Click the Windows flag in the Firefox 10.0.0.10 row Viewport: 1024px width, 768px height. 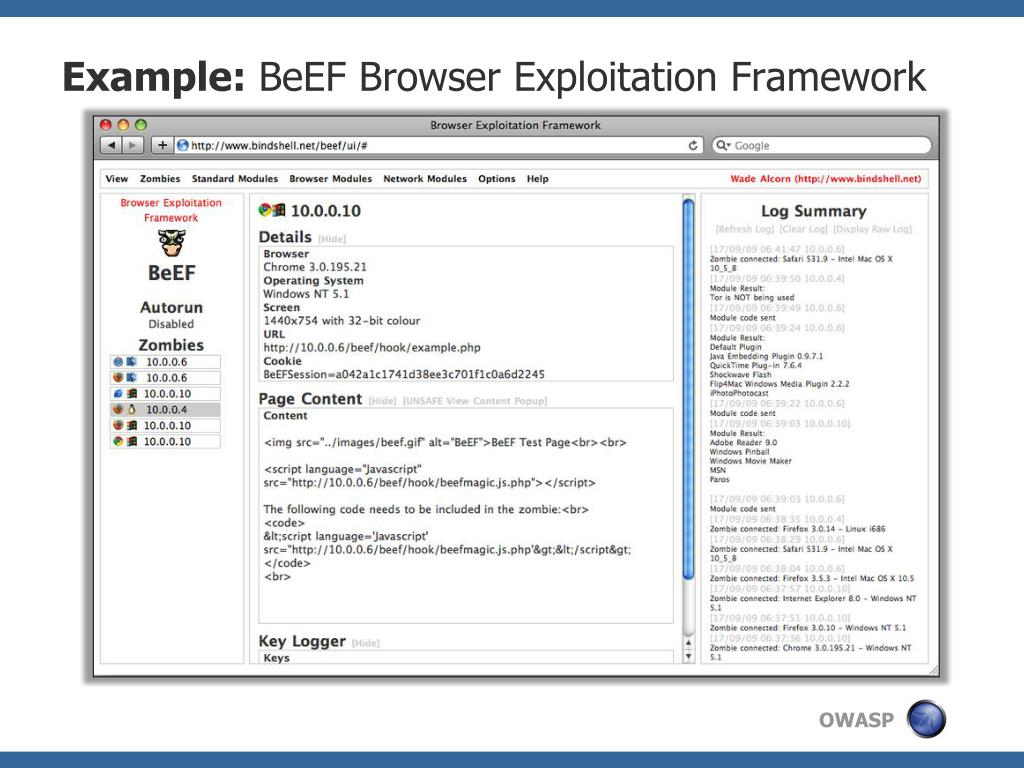pyautogui.click(x=131, y=425)
